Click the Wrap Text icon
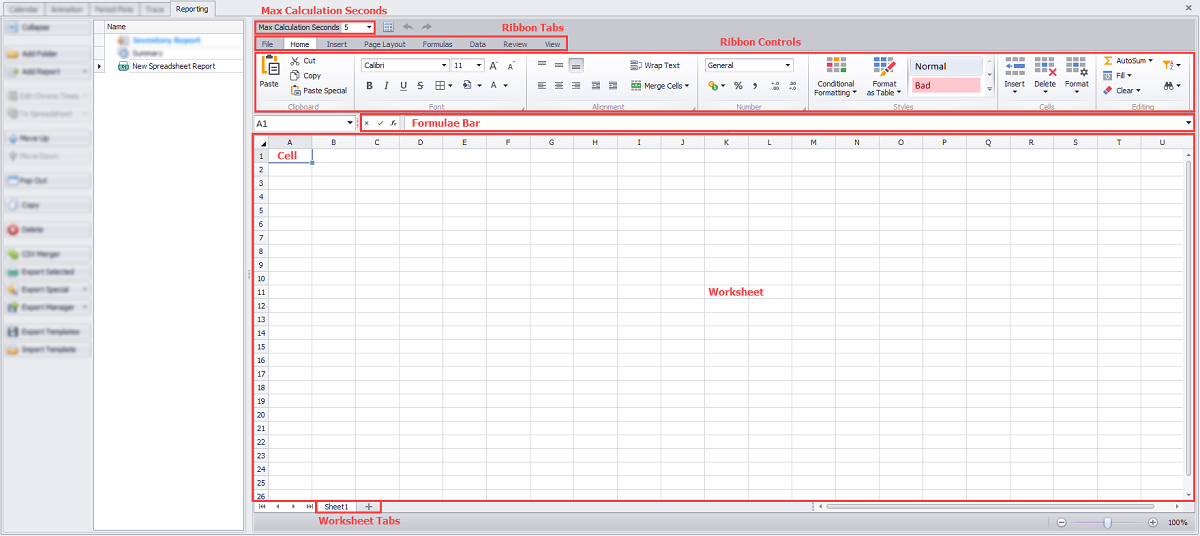 coord(636,65)
